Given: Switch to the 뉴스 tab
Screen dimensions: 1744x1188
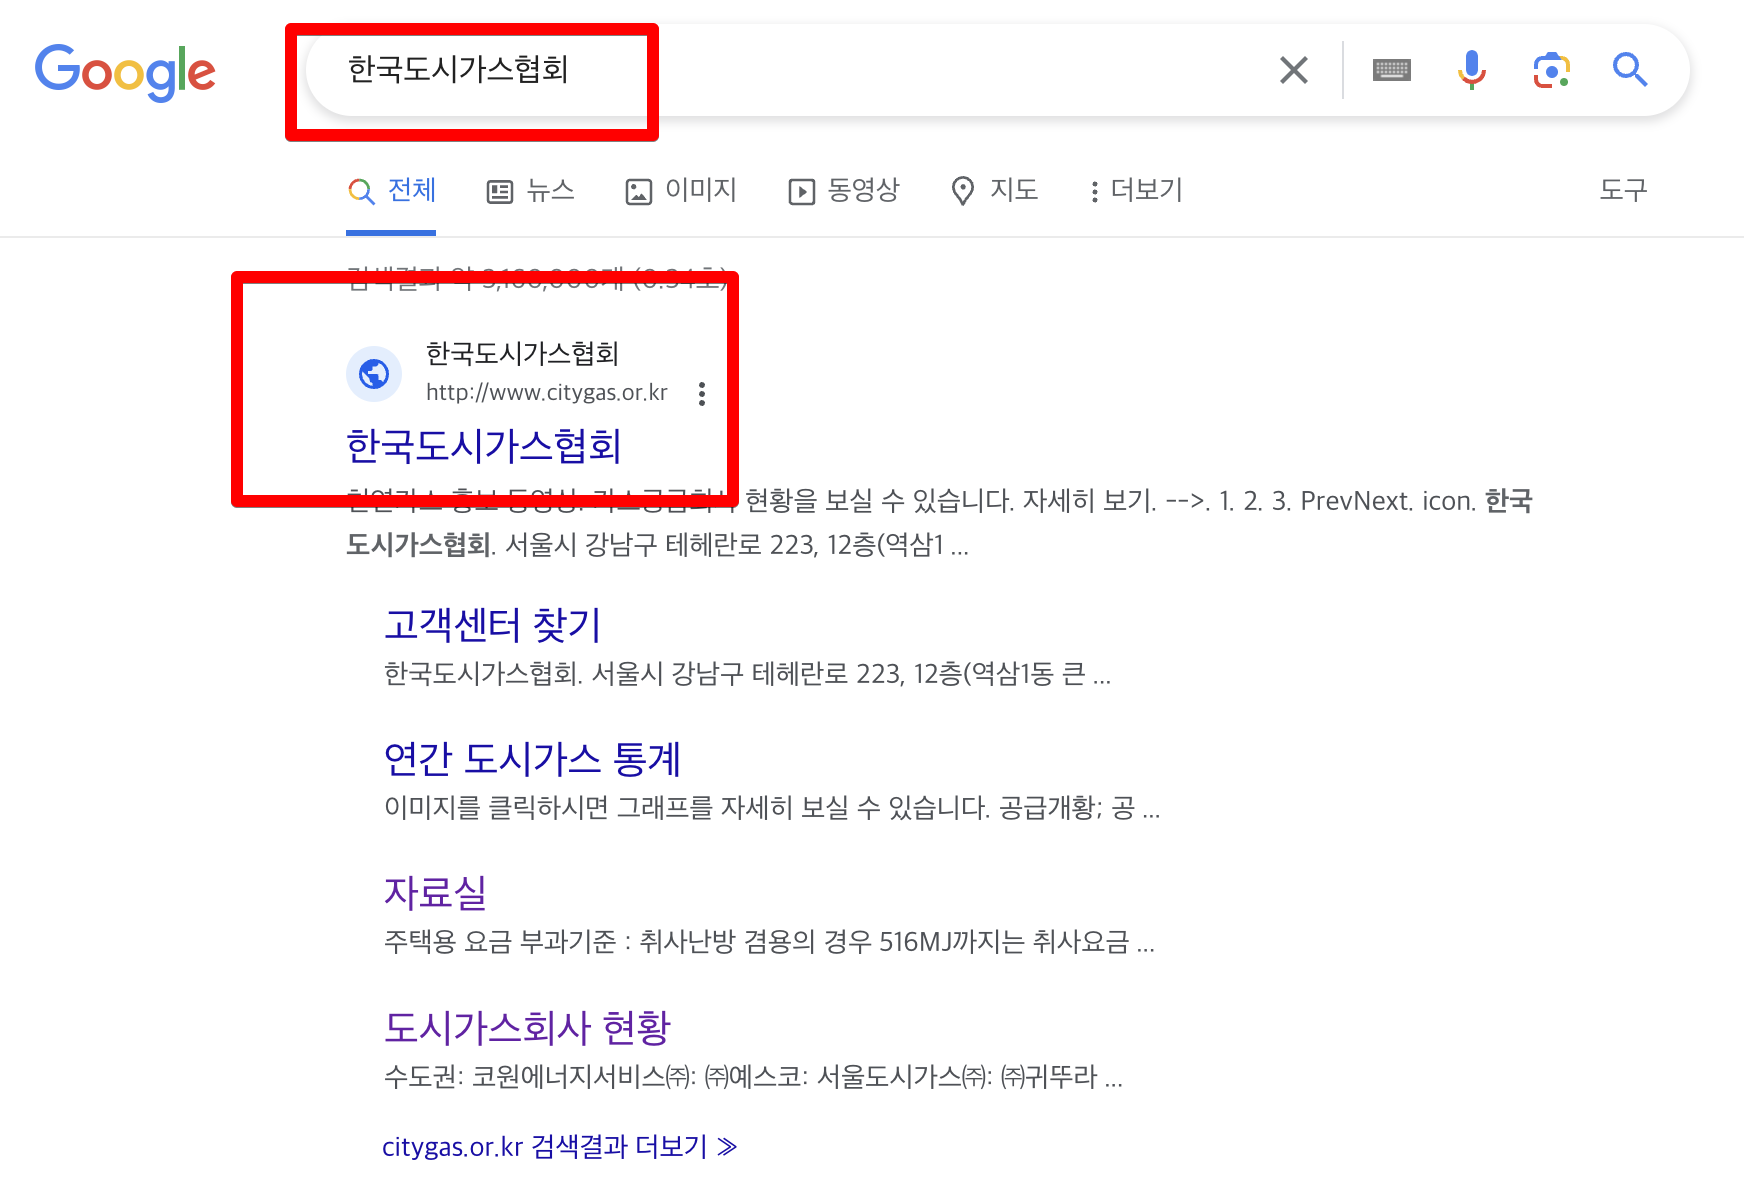Looking at the screenshot, I should pos(530,190).
